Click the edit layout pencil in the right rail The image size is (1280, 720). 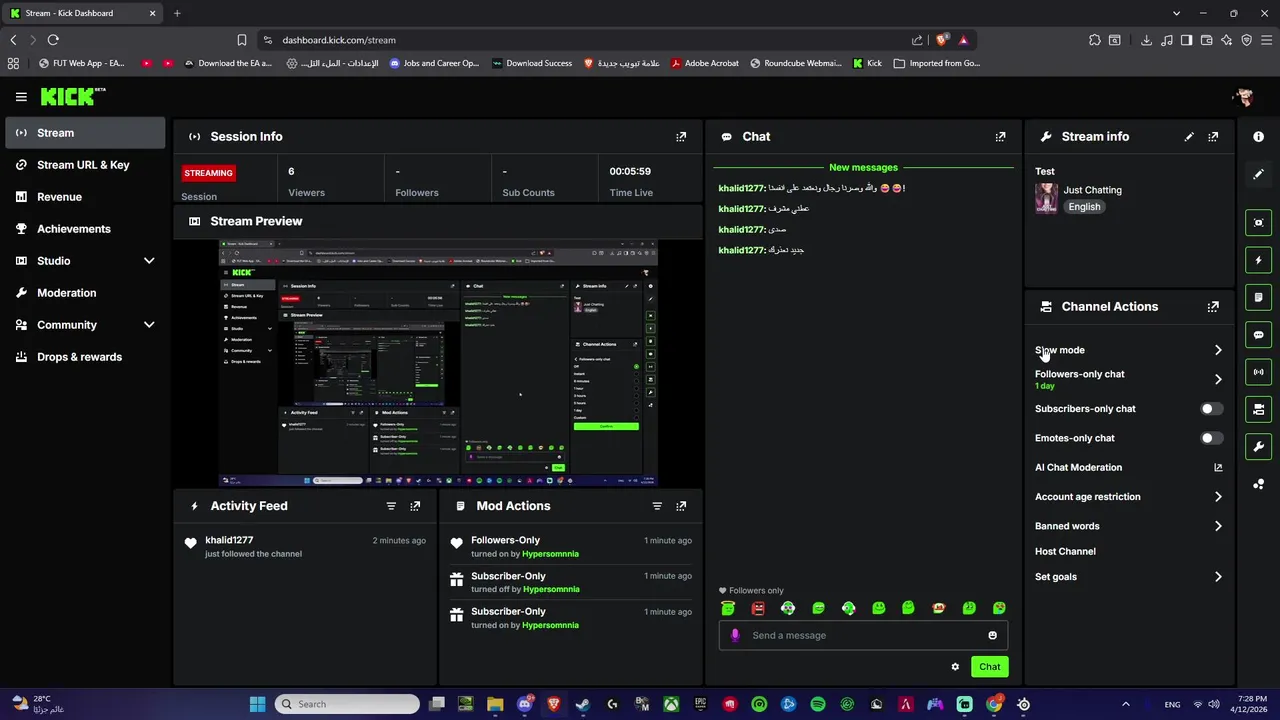pyautogui.click(x=1258, y=174)
